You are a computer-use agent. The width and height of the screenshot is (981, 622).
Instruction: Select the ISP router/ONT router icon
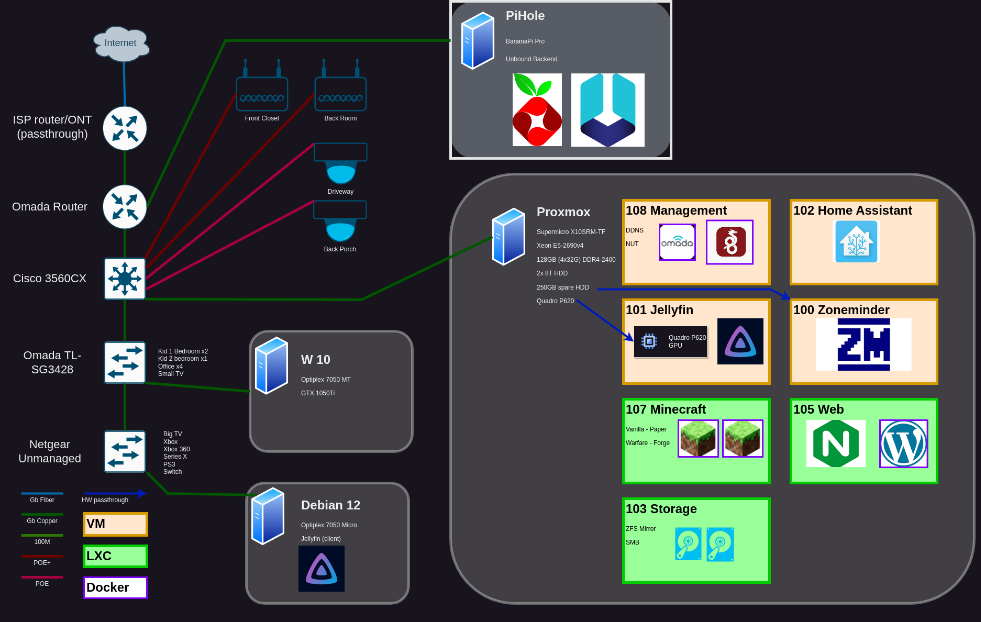(x=125, y=128)
